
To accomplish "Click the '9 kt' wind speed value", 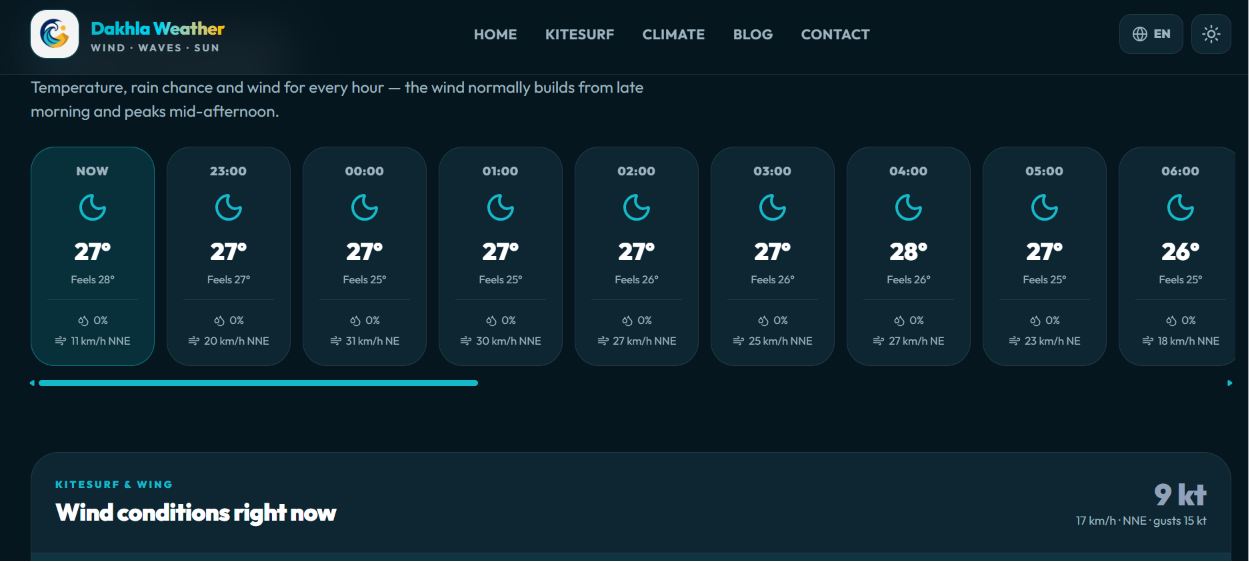I will coord(1180,495).
